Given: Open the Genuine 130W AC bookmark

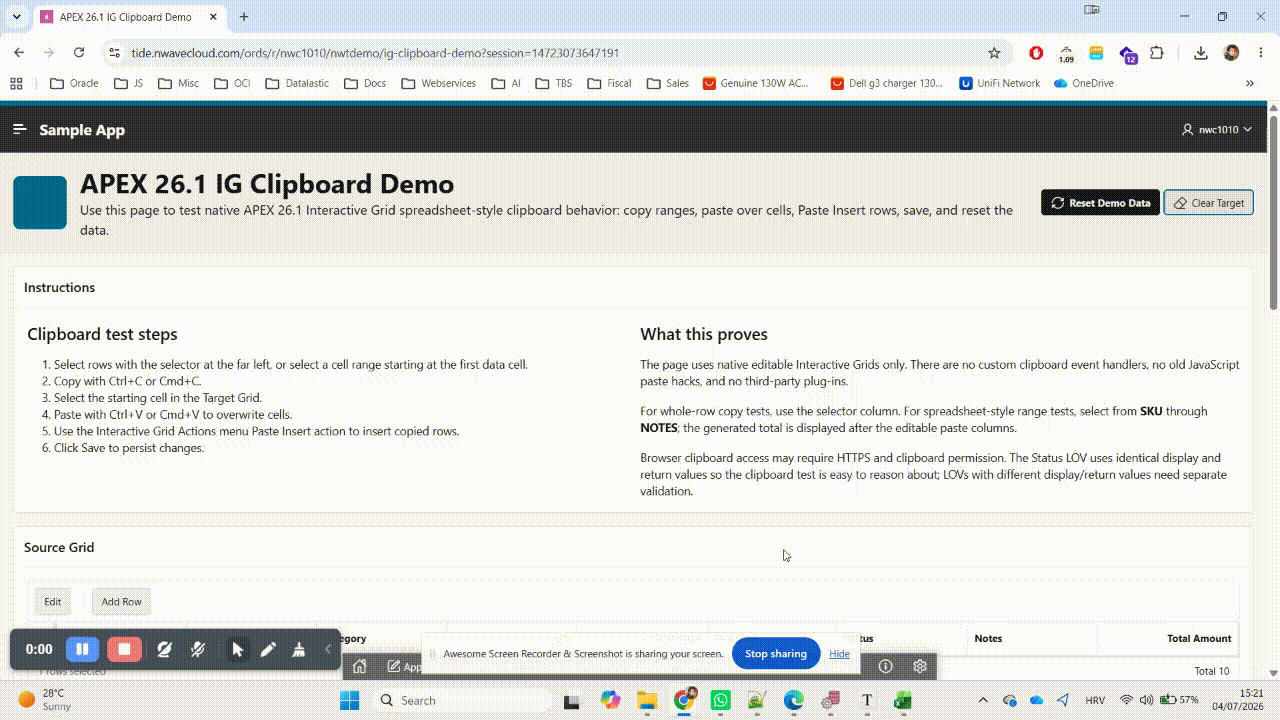Looking at the screenshot, I should click(756, 83).
